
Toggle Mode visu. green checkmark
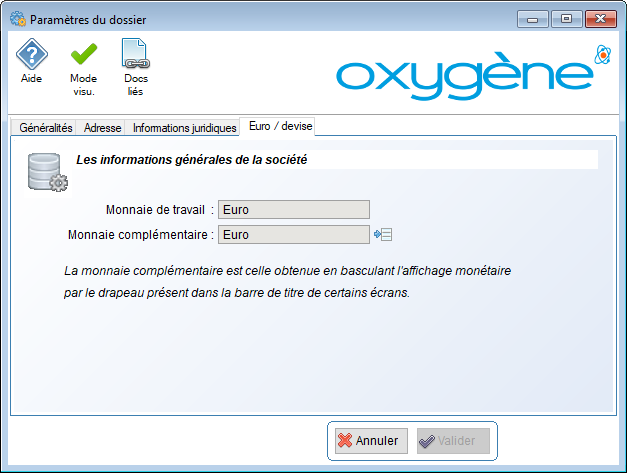pyautogui.click(x=84, y=54)
